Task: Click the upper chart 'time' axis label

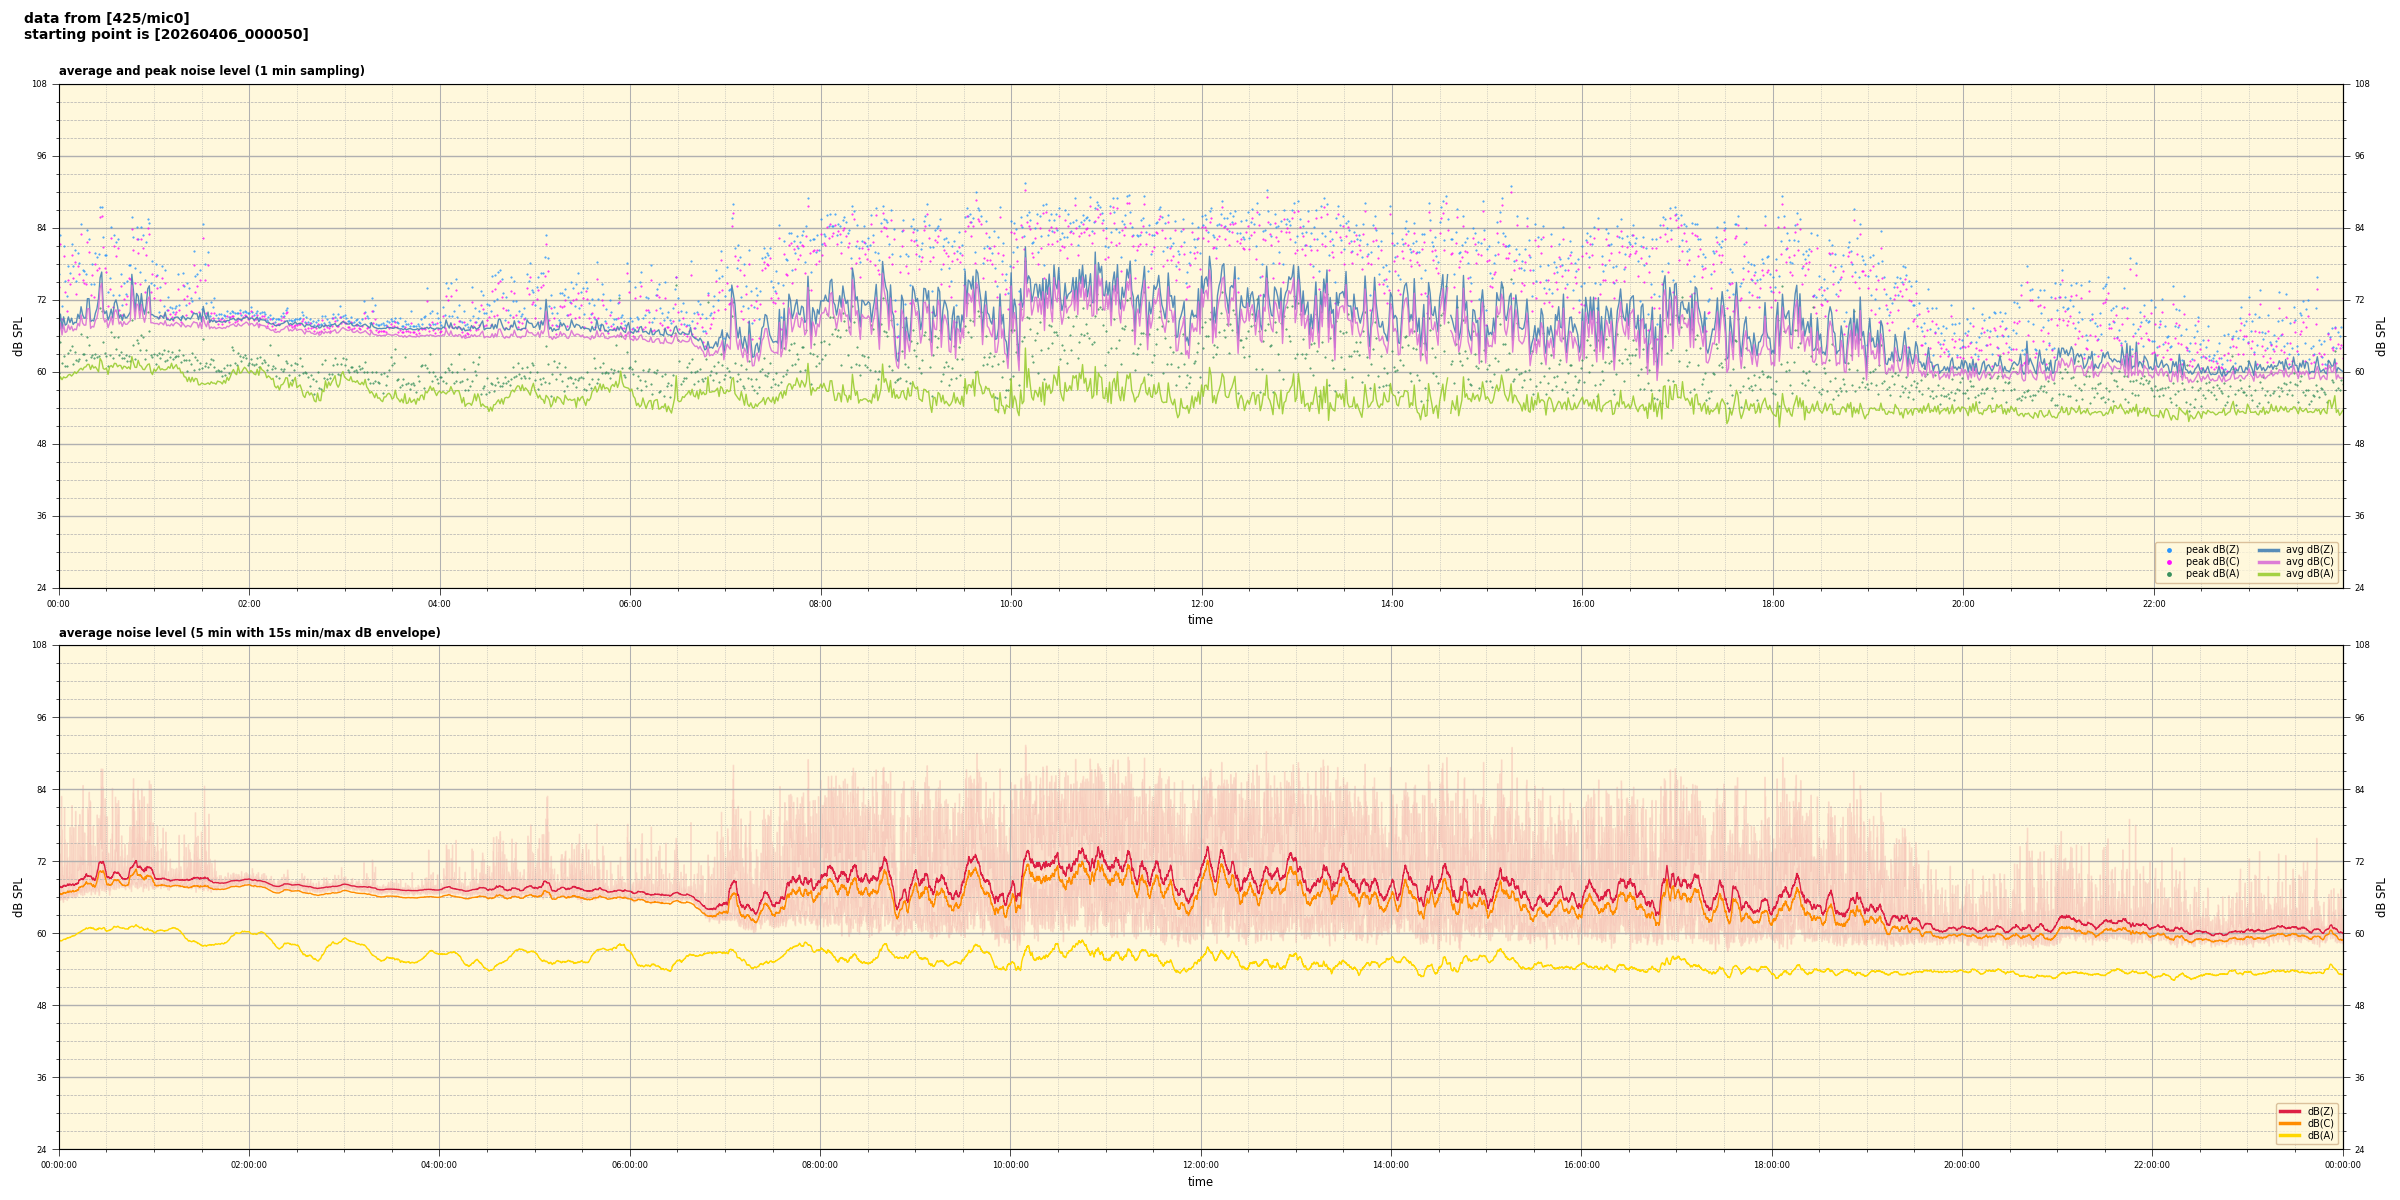Action: 1200,620
